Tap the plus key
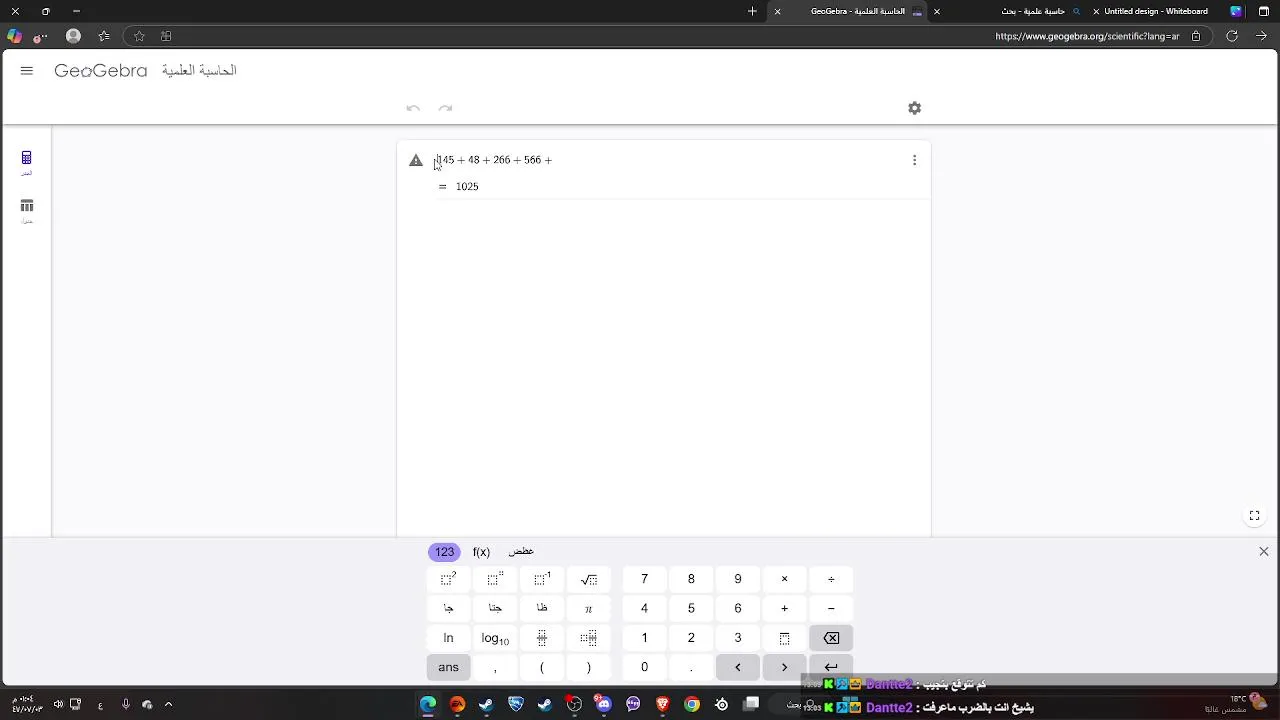Screen dimensions: 1280x720 click(784, 608)
